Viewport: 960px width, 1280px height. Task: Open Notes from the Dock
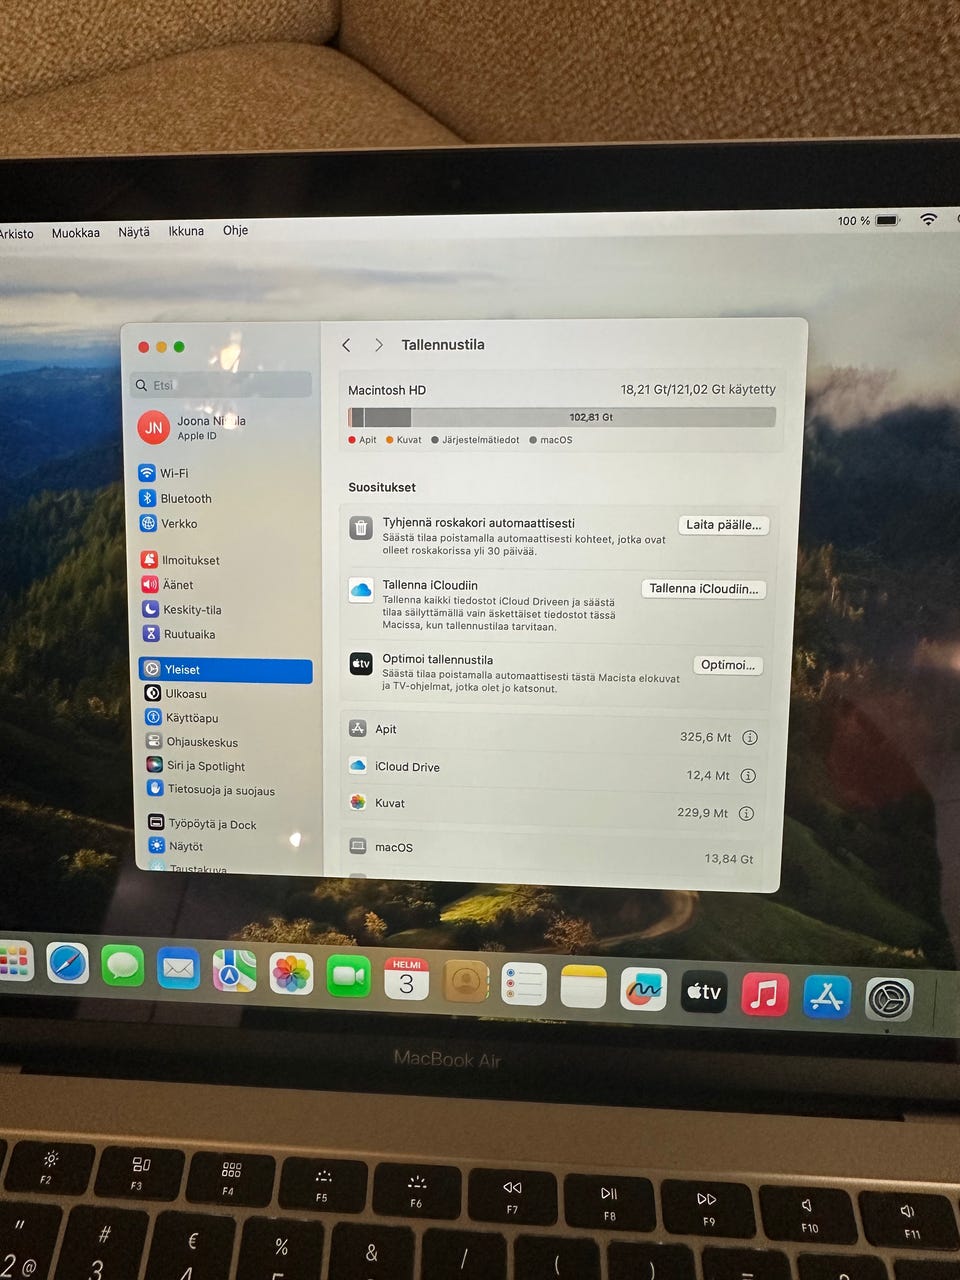[584, 987]
